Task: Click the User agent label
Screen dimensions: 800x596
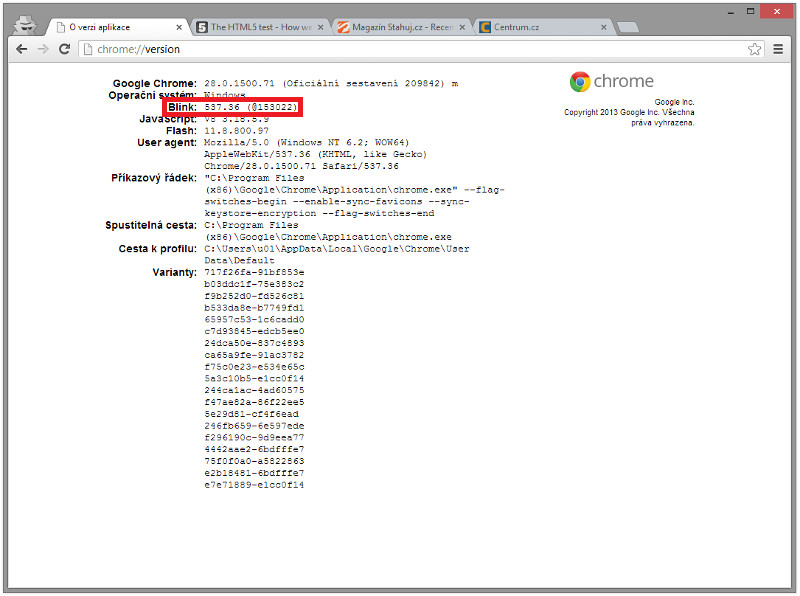Action: [167, 142]
